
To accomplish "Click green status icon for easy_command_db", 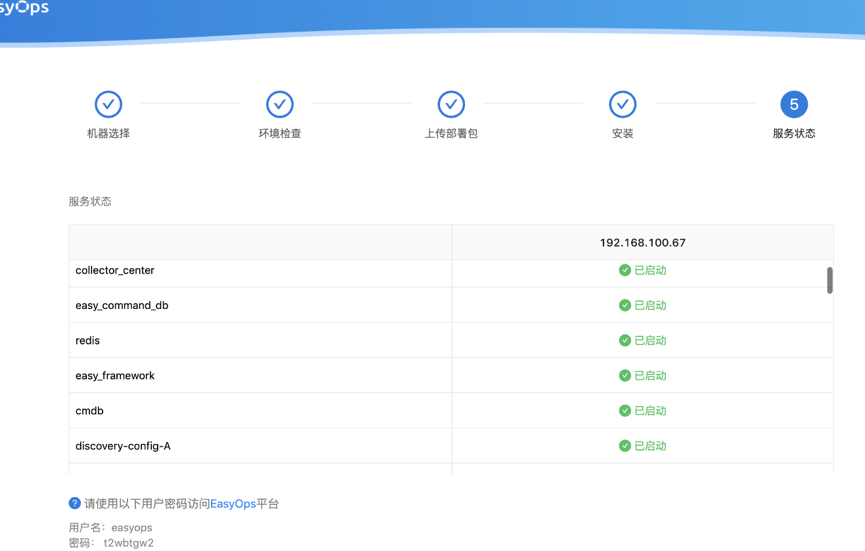I will (624, 306).
